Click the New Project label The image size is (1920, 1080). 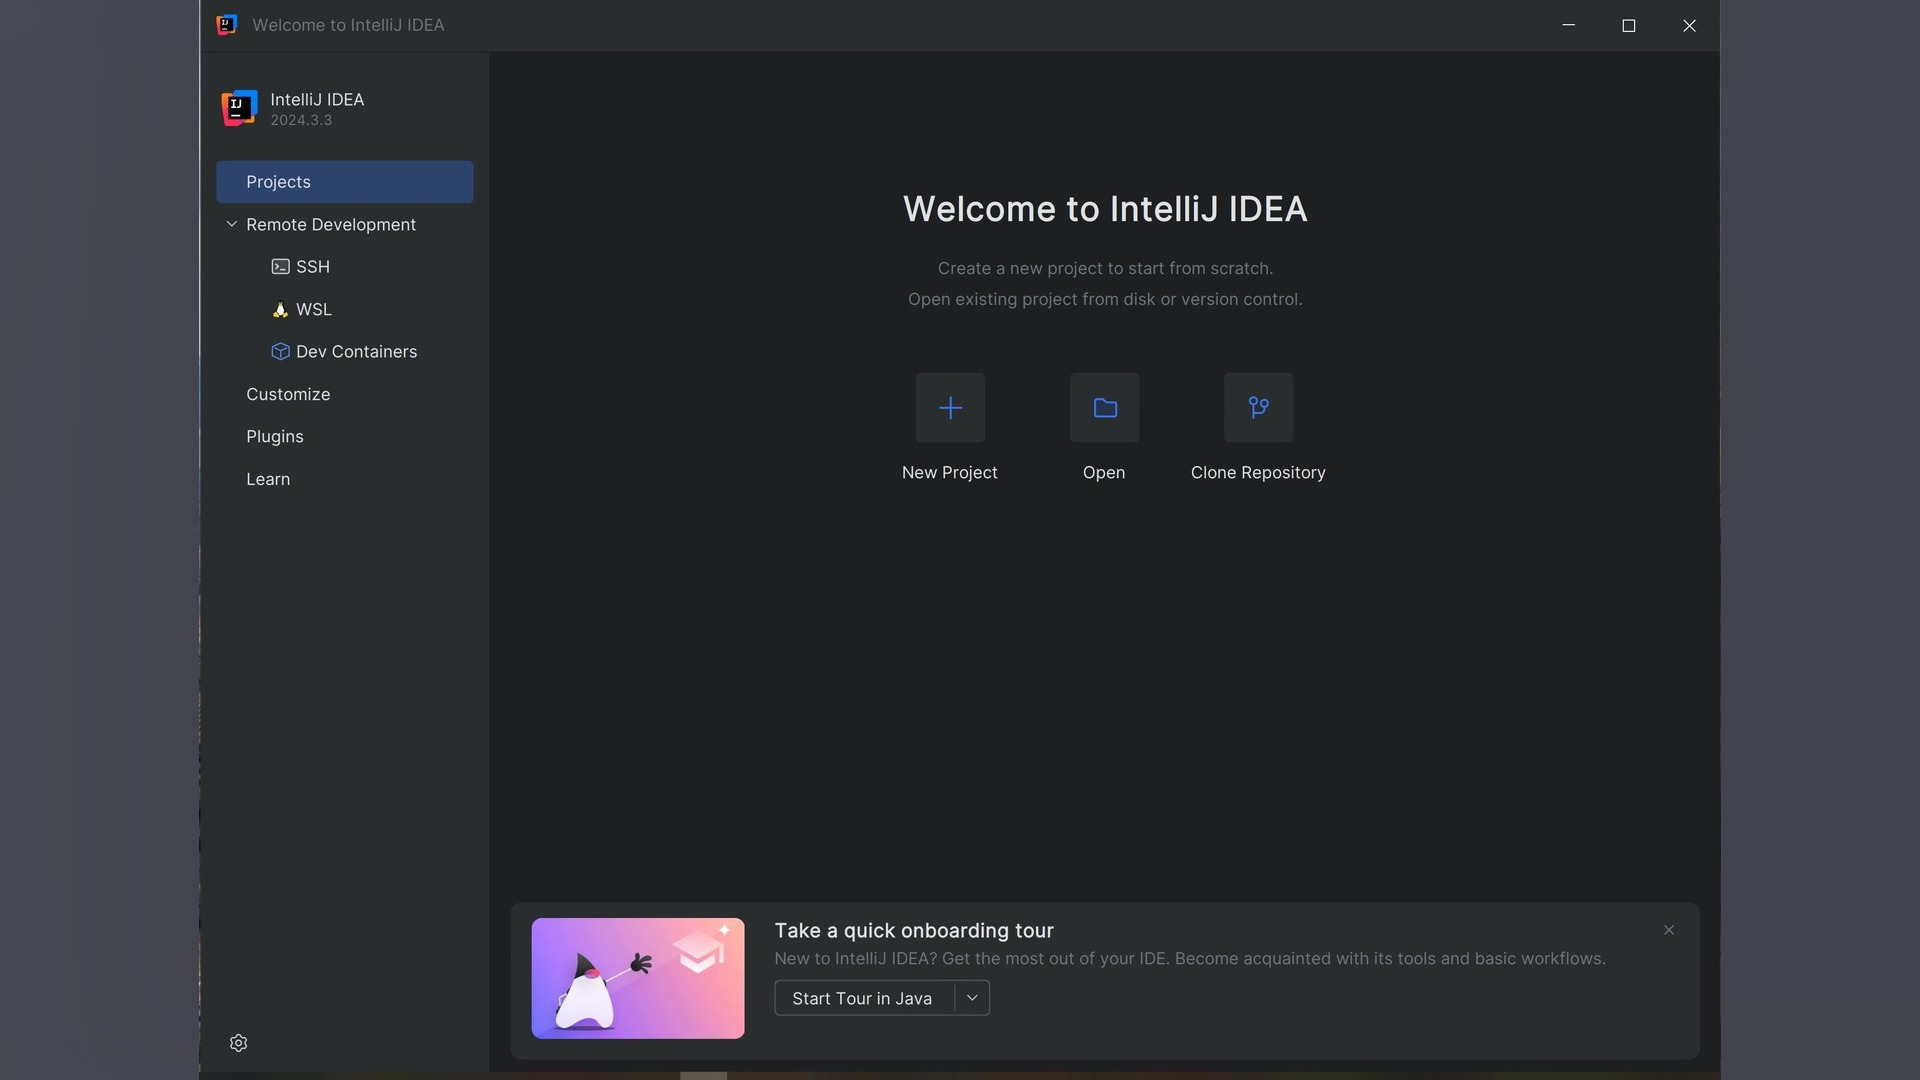[x=949, y=472]
